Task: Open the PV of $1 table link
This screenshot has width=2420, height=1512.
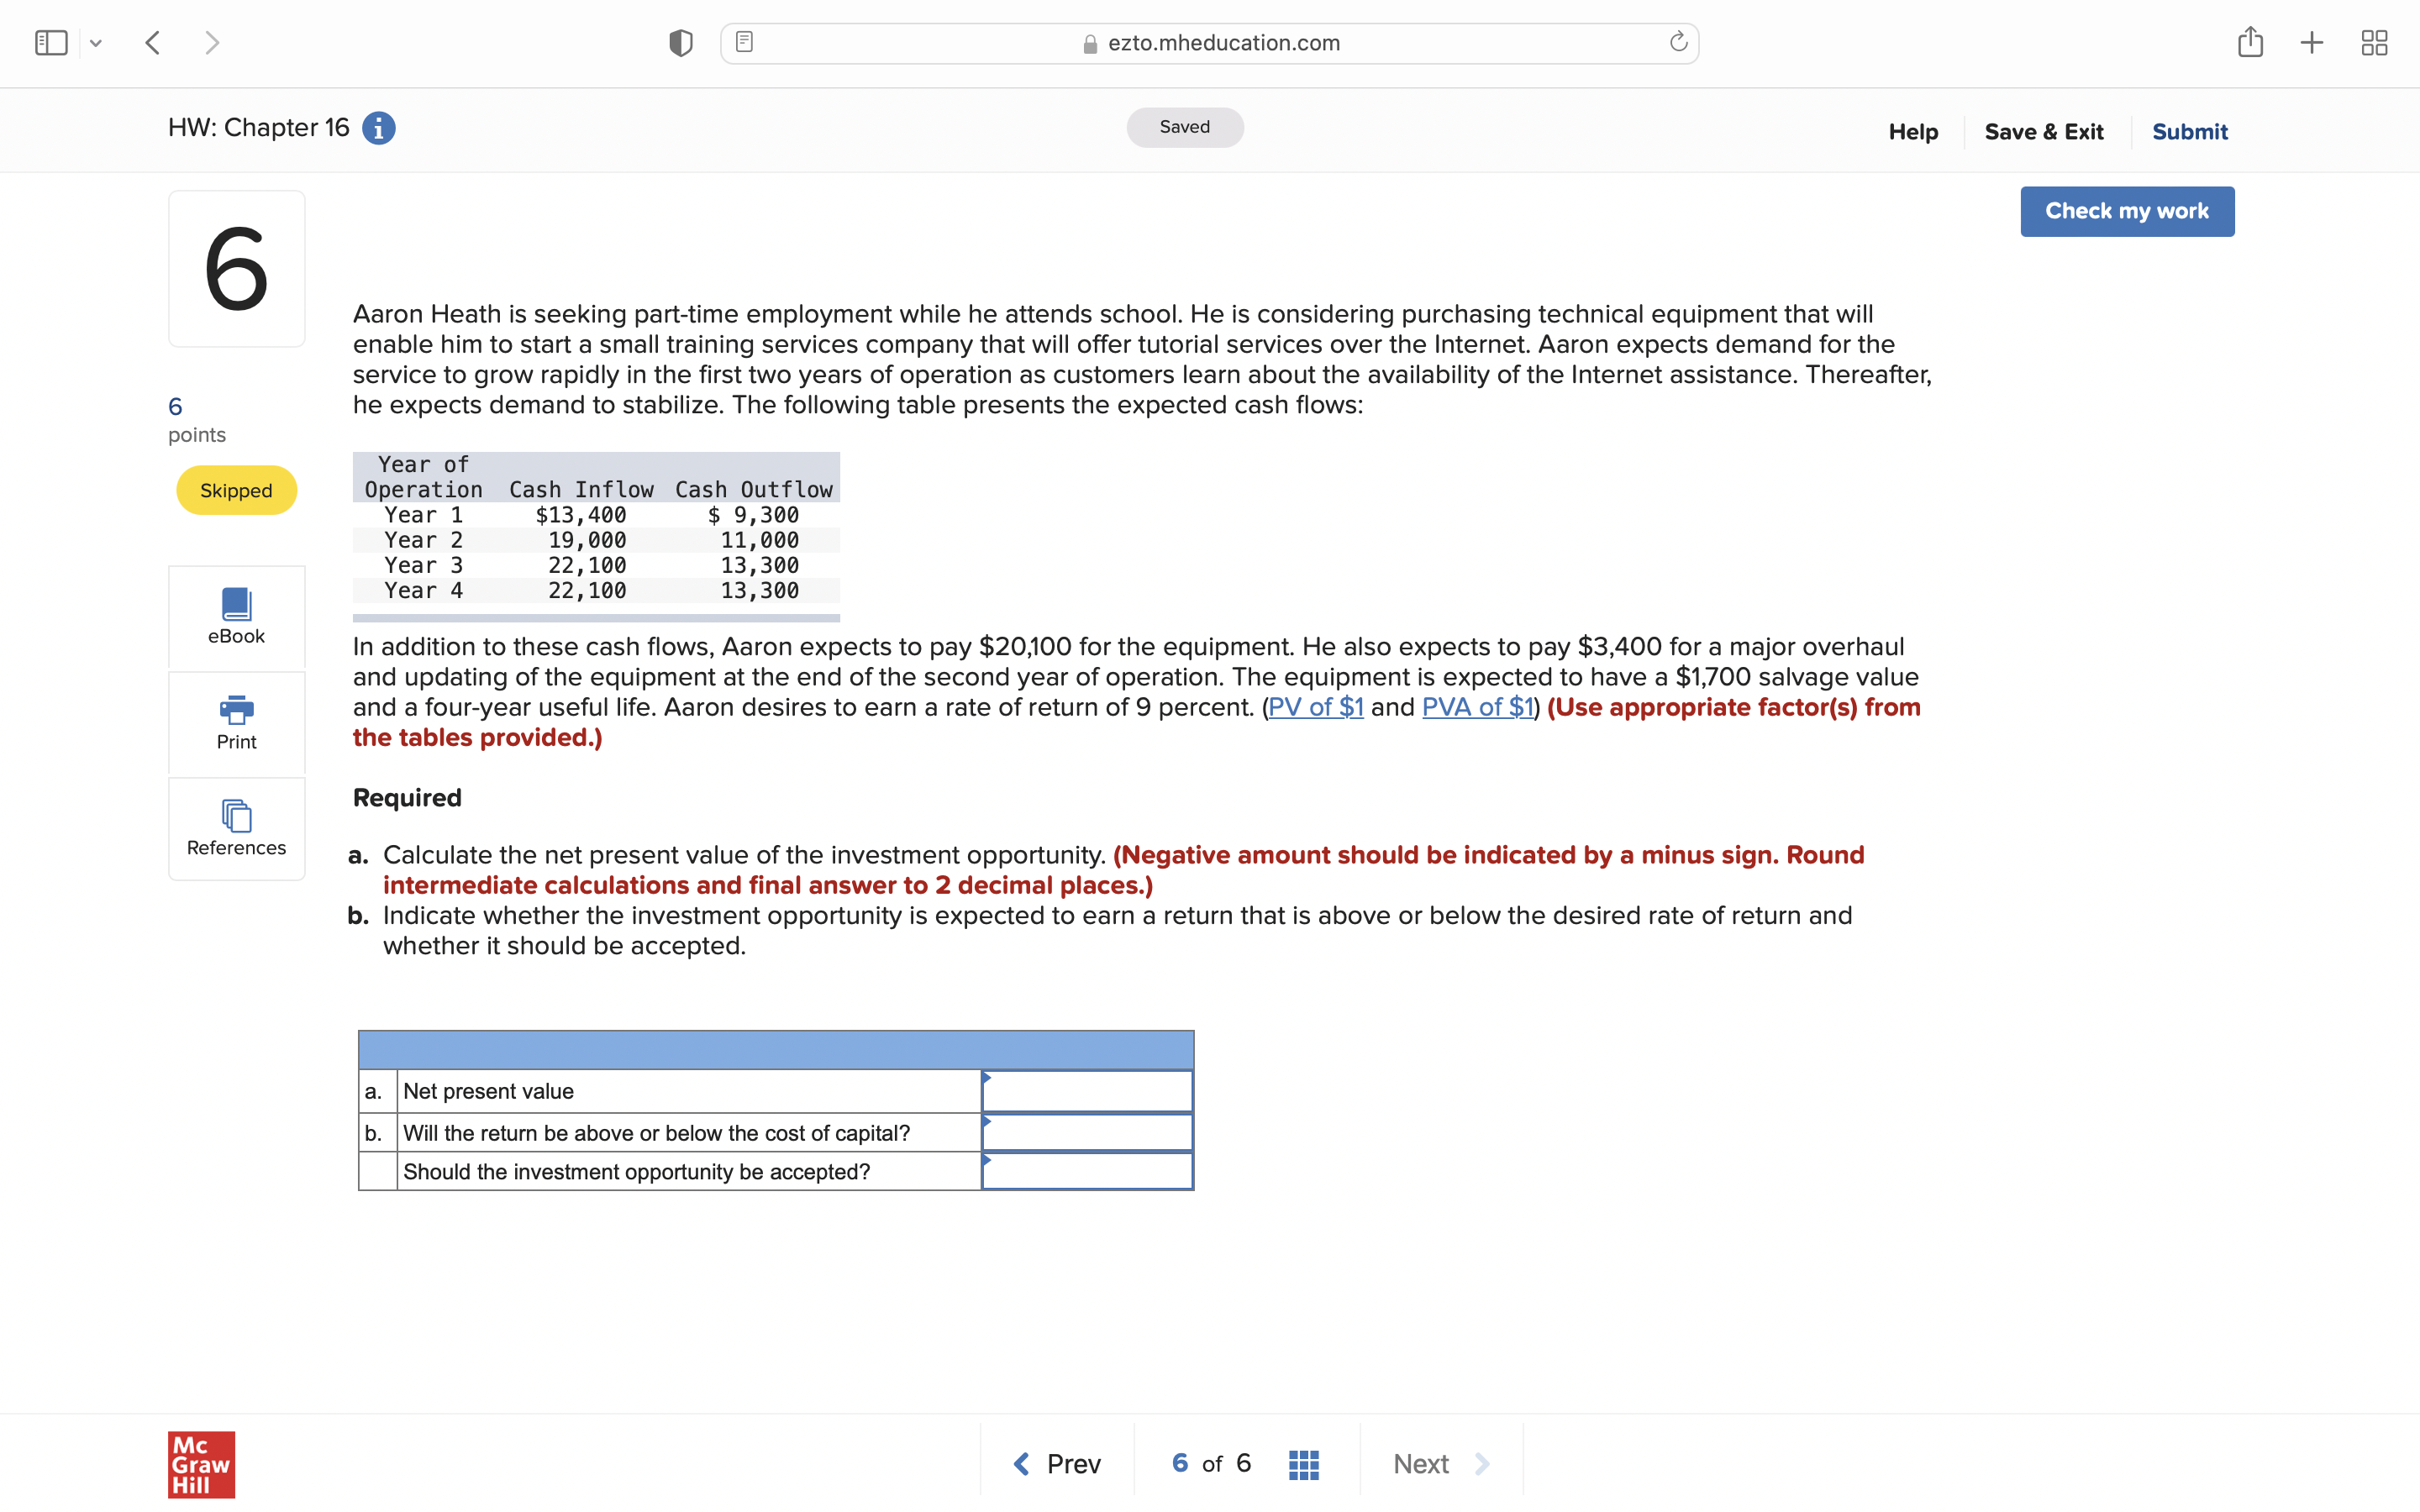Action: pos(1315,707)
